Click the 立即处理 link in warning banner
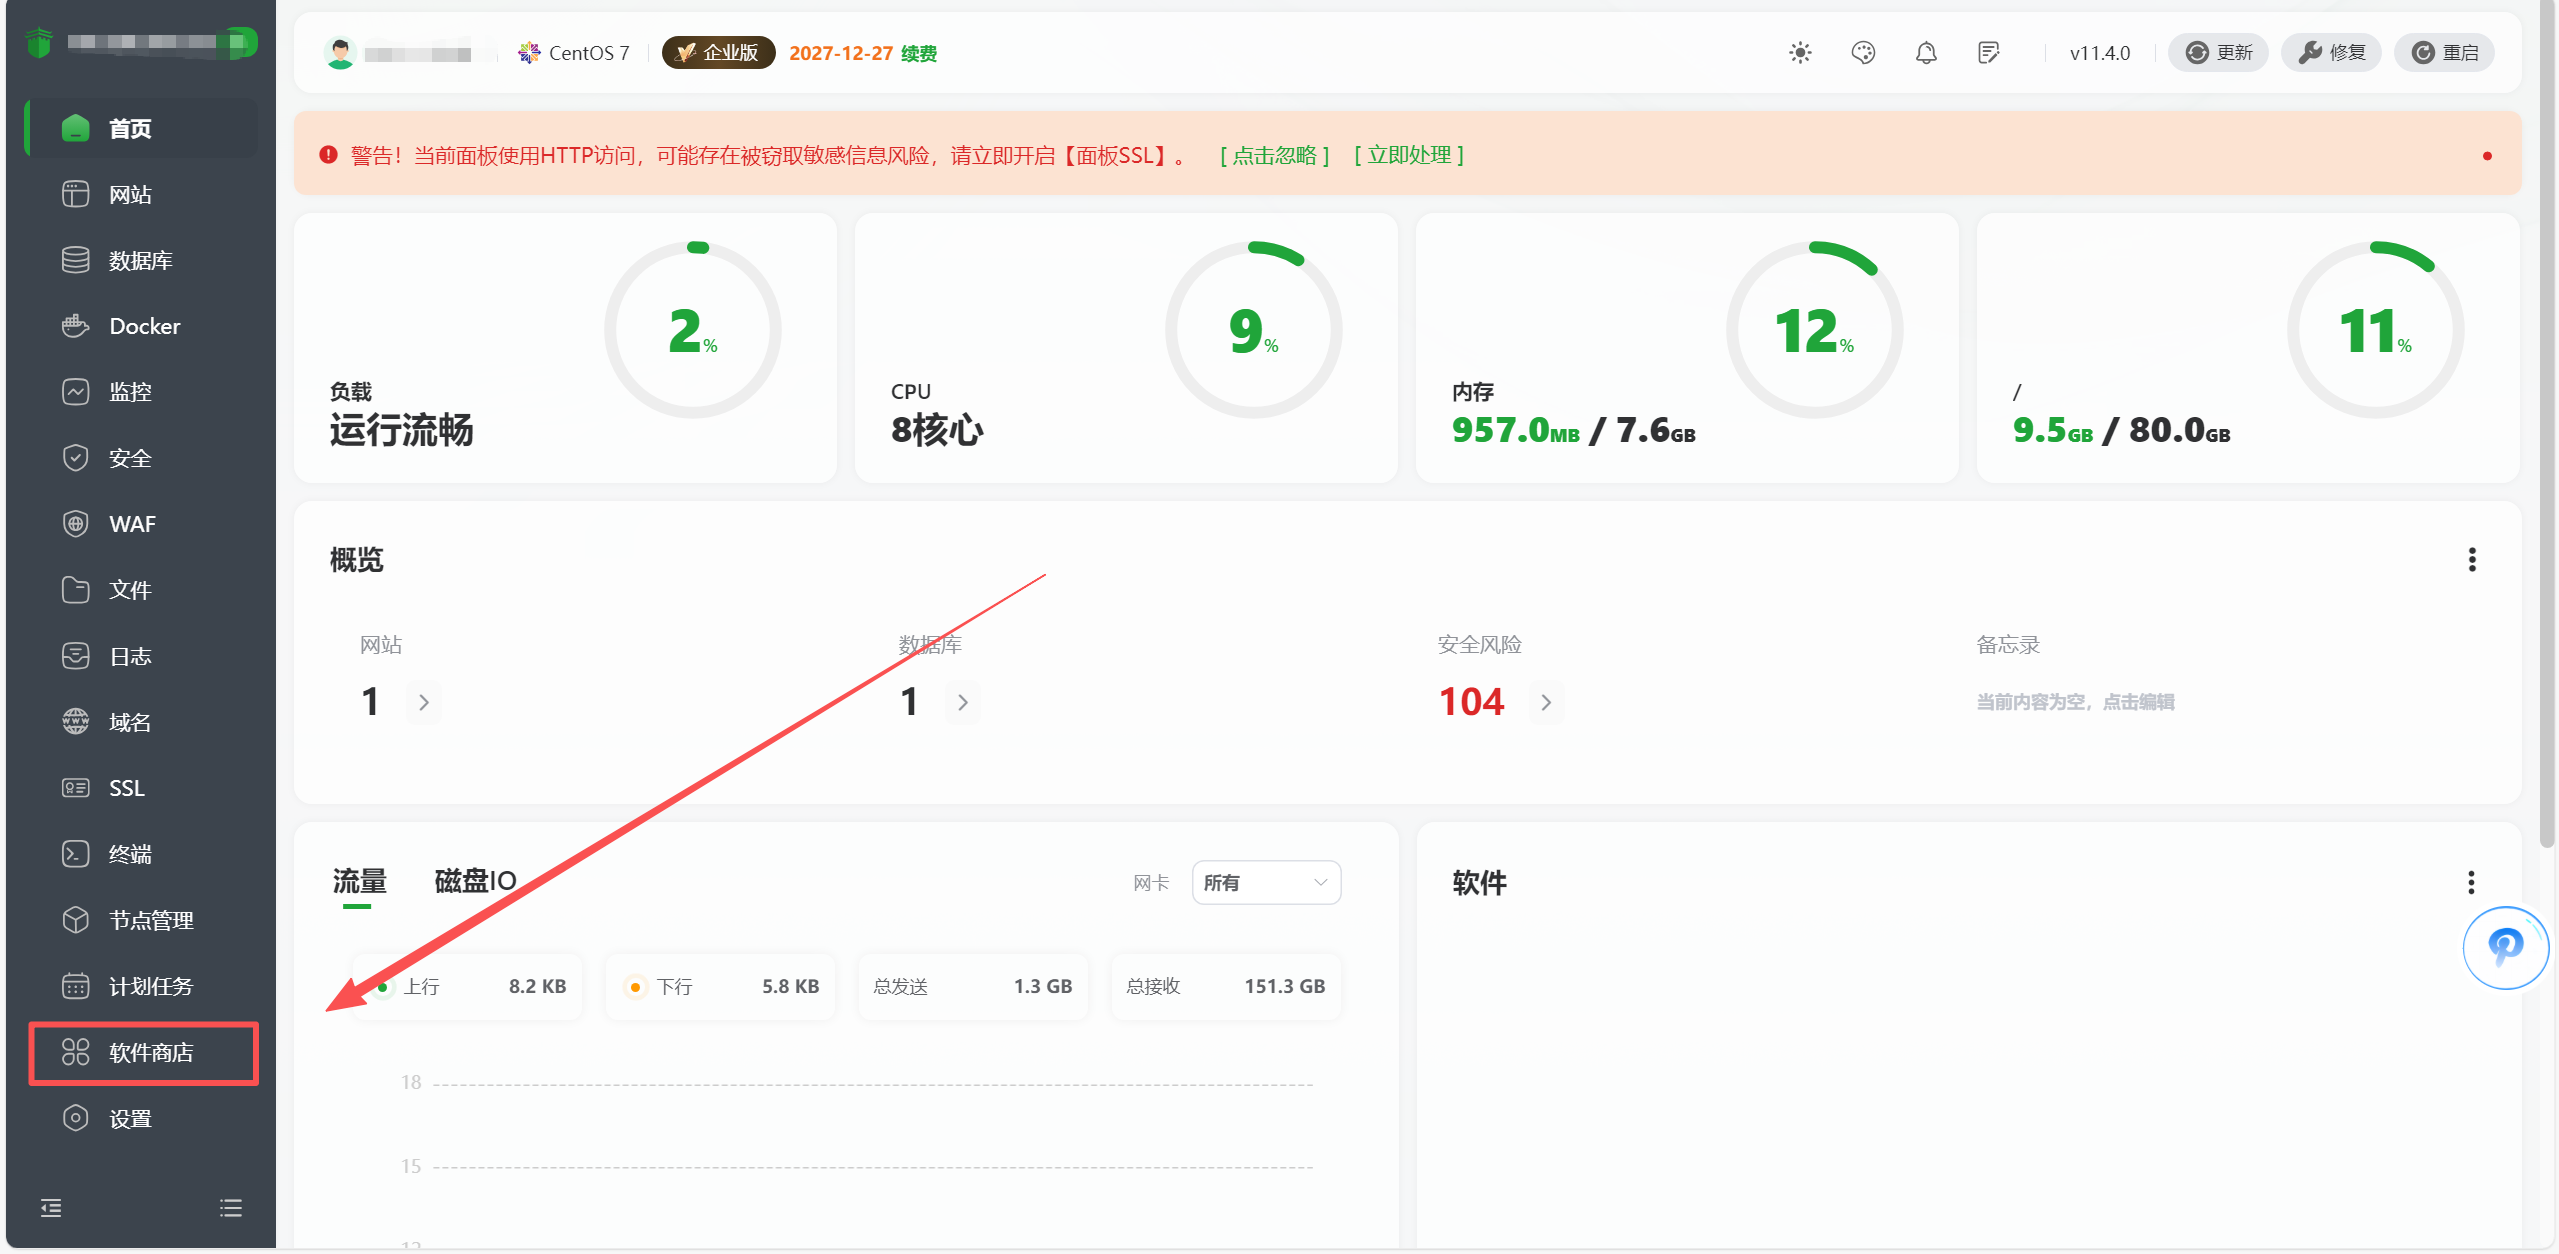This screenshot has width=2559, height=1254. 1409,155
